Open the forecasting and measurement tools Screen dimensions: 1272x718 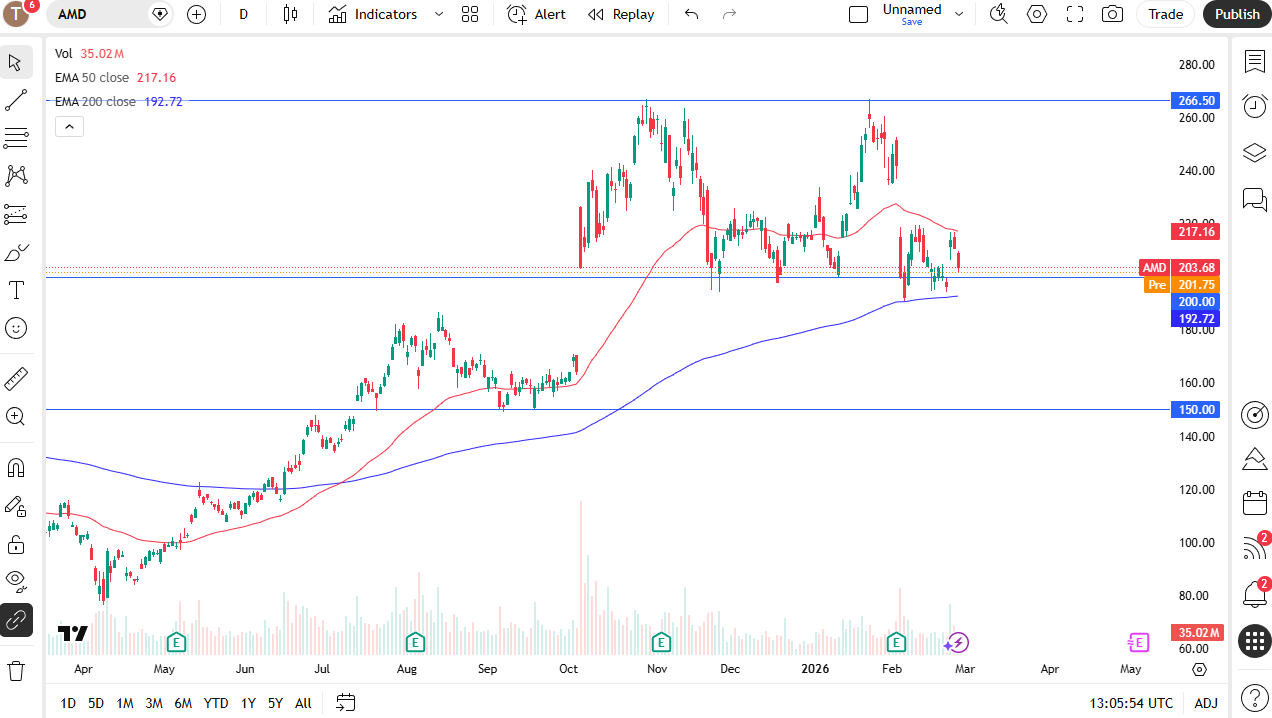pyautogui.click(x=16, y=214)
